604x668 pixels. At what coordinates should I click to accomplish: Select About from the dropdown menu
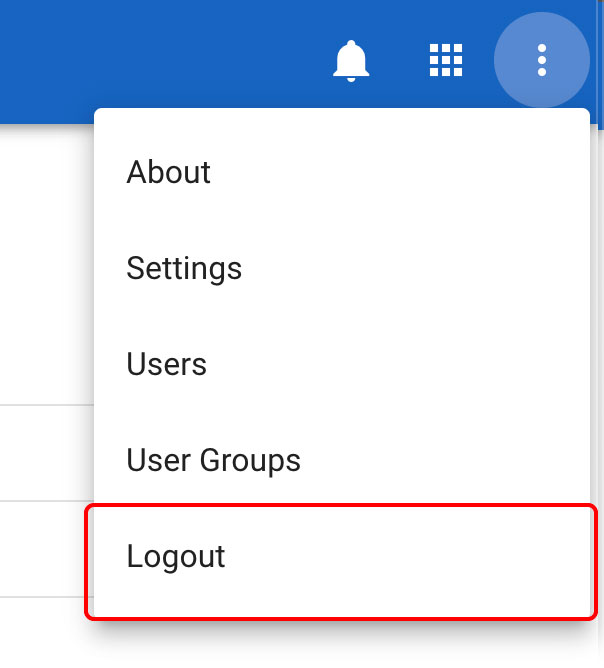pos(340,172)
